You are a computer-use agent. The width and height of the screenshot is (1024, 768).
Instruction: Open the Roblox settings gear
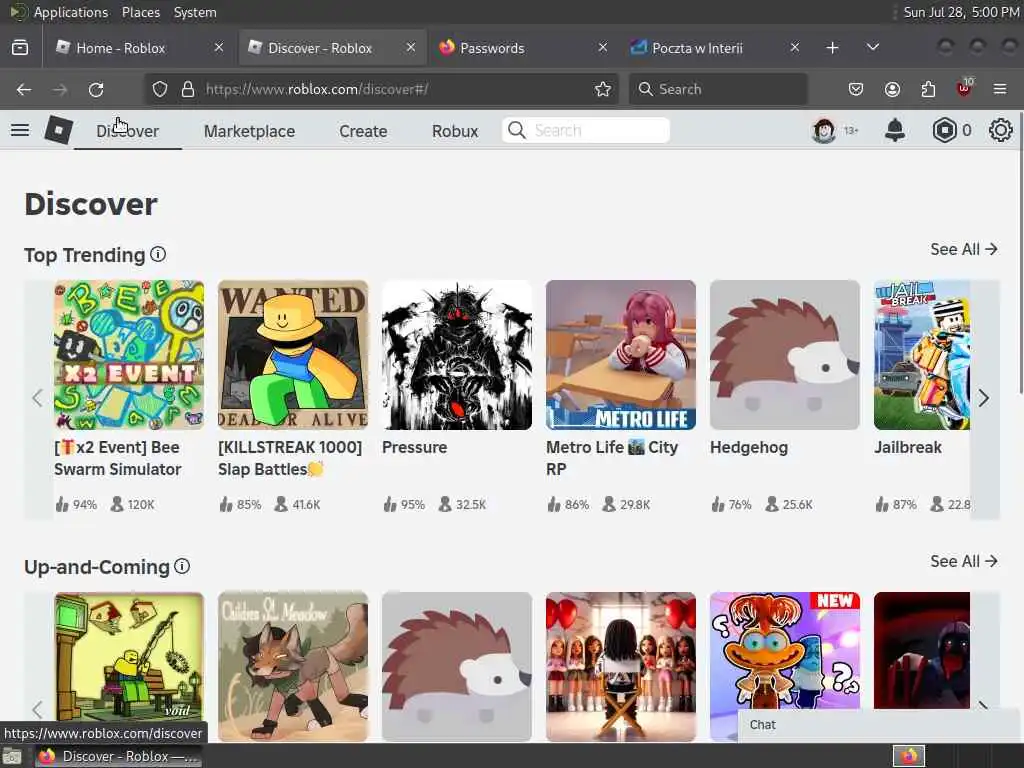point(1000,131)
